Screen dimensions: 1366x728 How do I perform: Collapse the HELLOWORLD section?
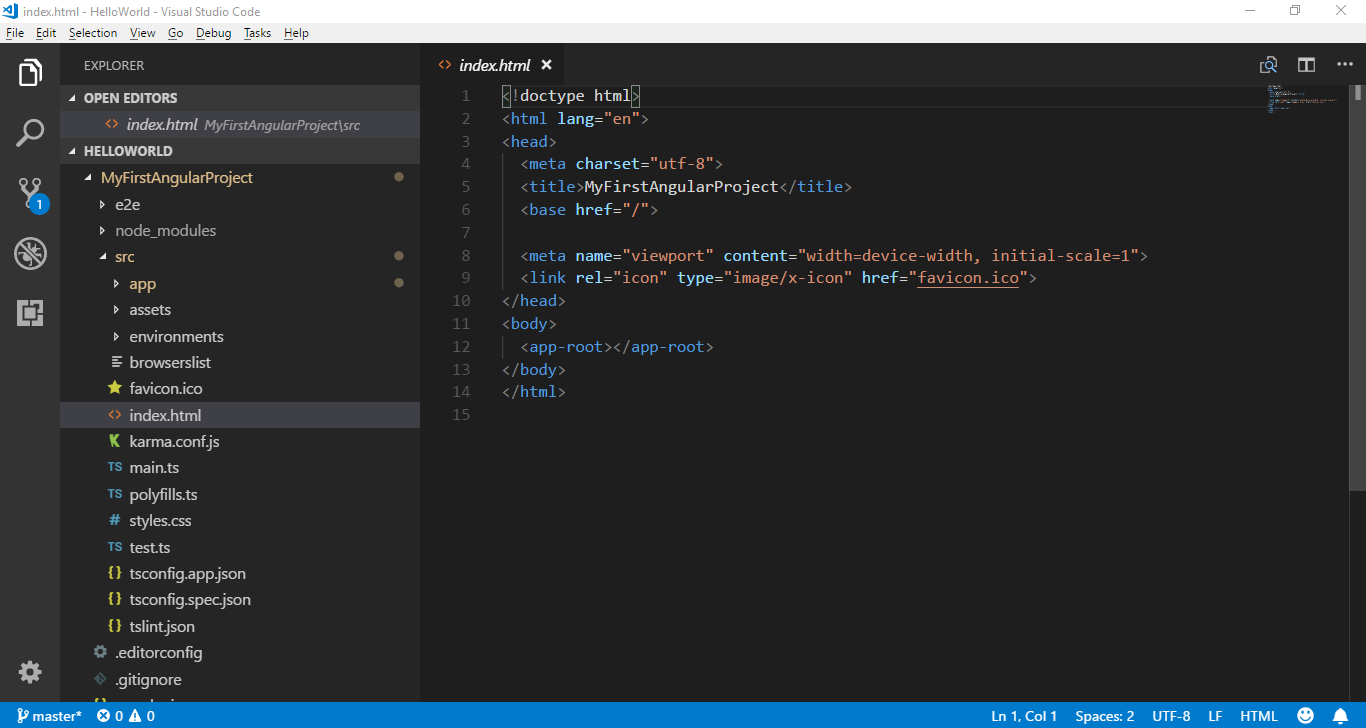pyautogui.click(x=240, y=151)
